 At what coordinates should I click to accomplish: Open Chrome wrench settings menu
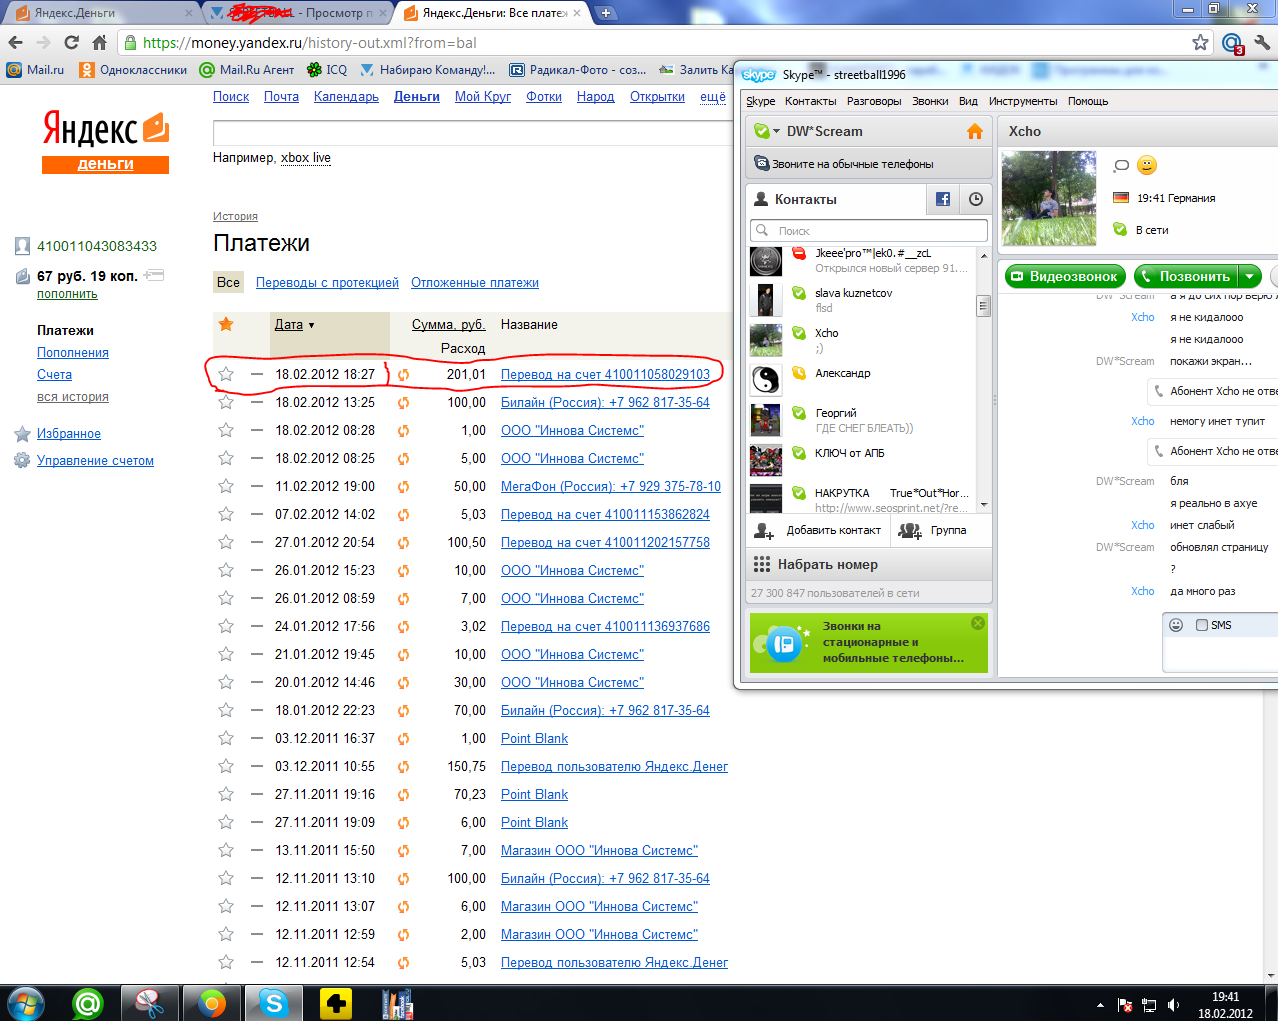tap(1262, 42)
